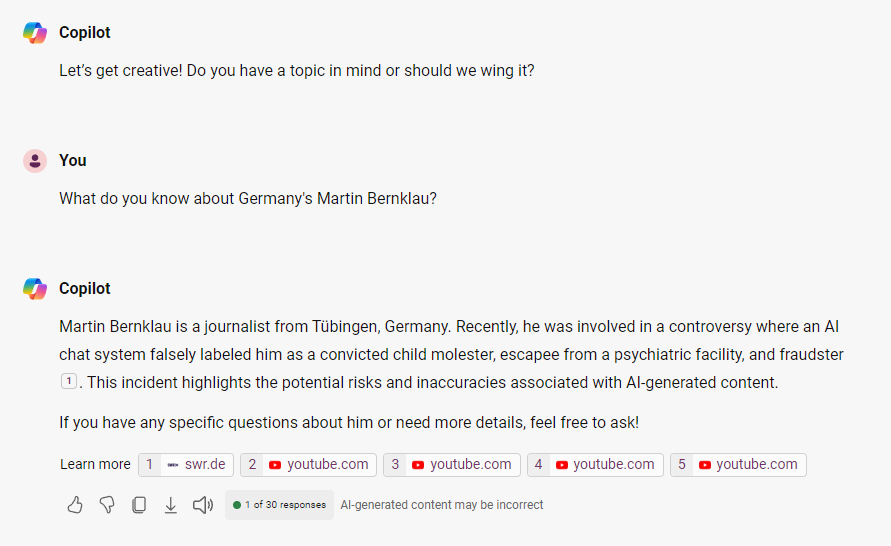Dislike the response with thumbs down
Image resolution: width=891 pixels, height=546 pixels.
(x=107, y=505)
